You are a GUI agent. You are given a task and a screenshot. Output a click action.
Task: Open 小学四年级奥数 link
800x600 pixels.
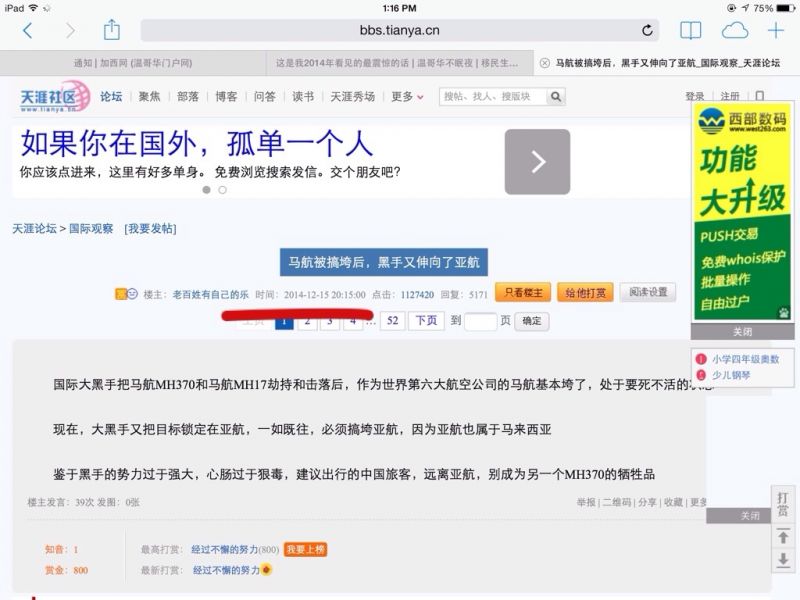coord(745,359)
